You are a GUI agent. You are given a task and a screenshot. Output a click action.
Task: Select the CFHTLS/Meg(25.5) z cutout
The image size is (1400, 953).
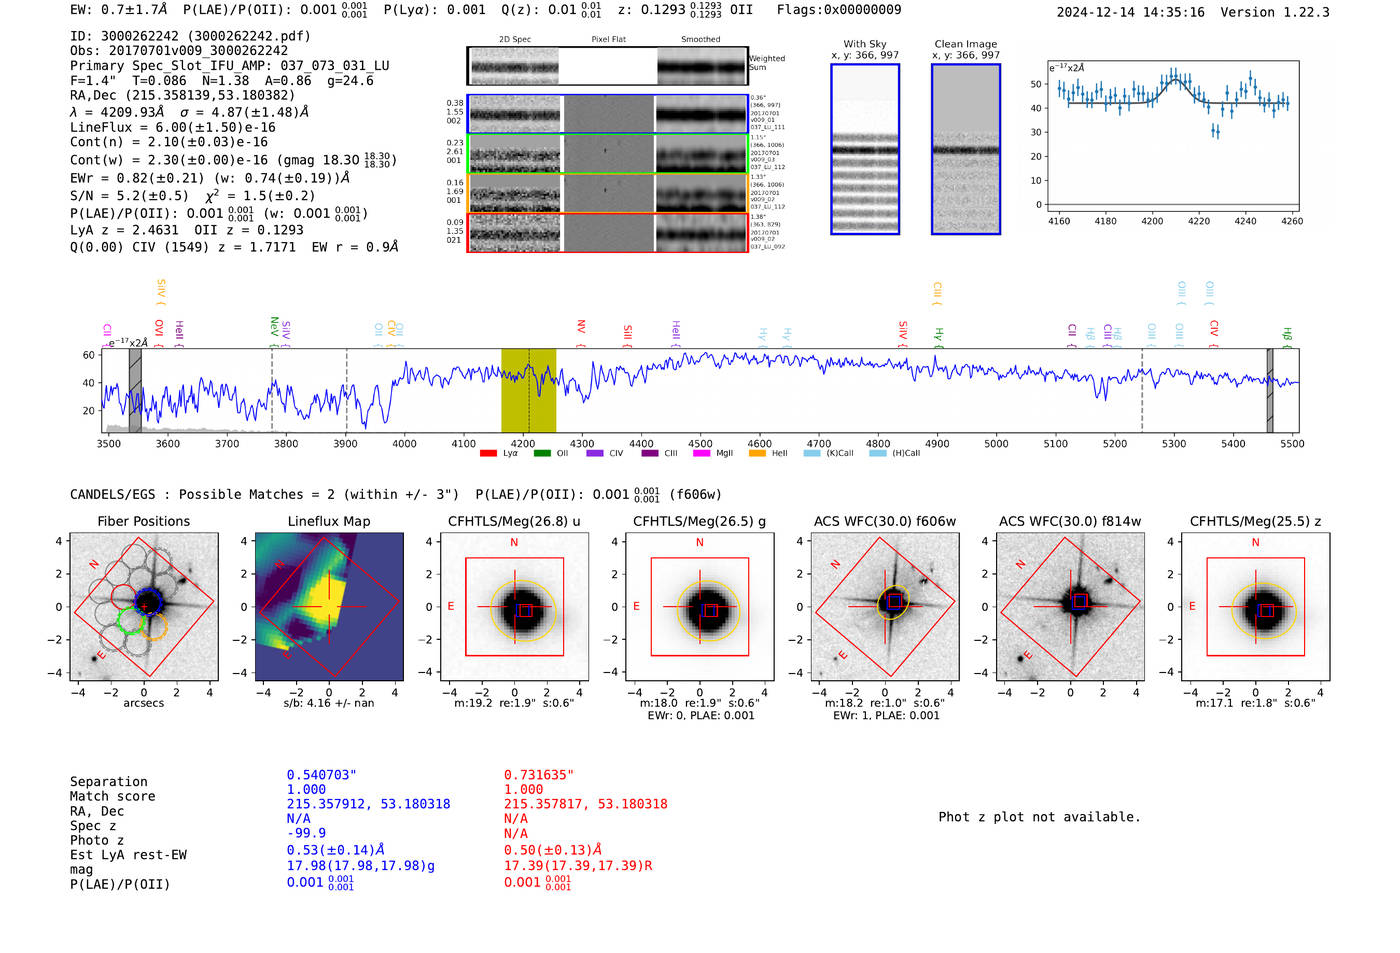1255,607
